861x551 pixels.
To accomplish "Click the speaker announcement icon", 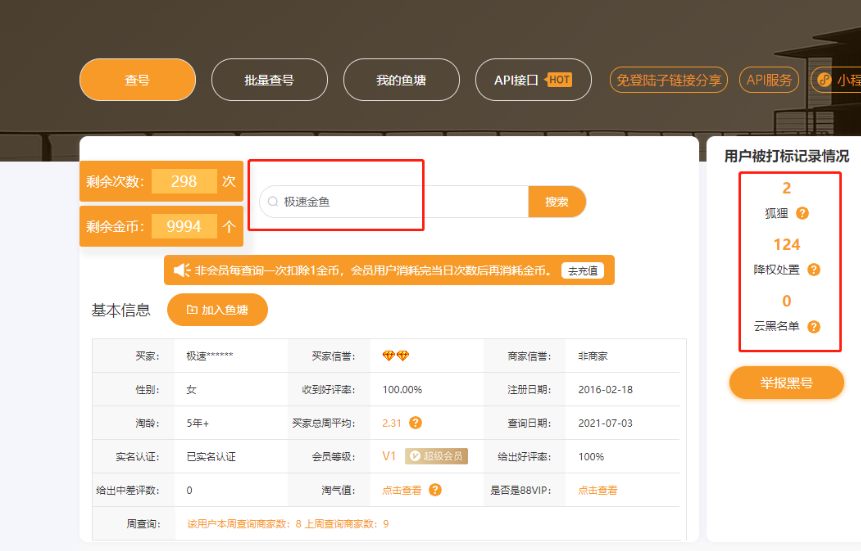I will pyautogui.click(x=181, y=270).
